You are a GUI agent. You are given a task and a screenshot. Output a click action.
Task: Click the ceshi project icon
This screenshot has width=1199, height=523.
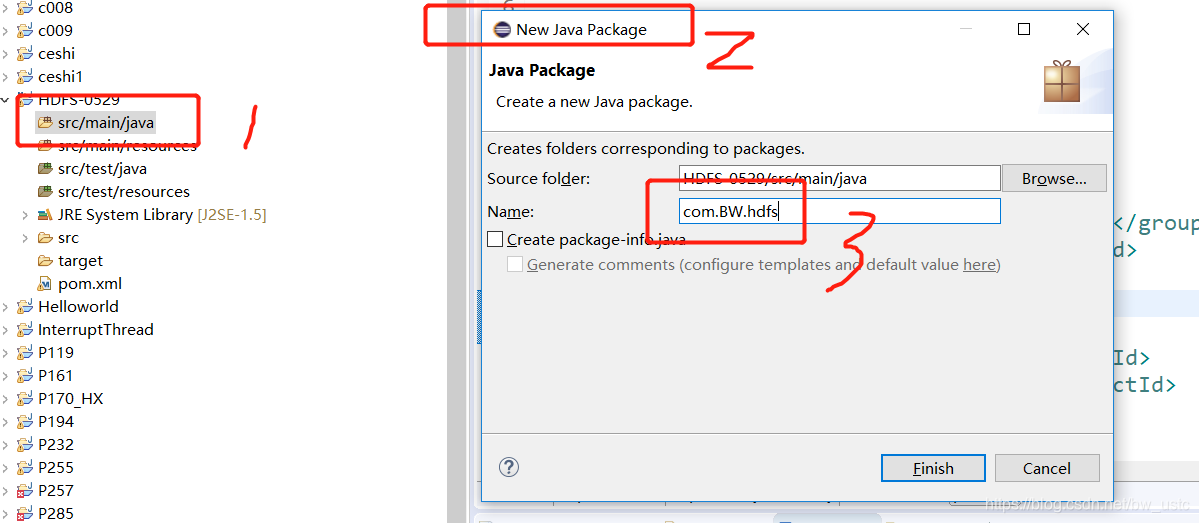pyautogui.click(x=25, y=54)
